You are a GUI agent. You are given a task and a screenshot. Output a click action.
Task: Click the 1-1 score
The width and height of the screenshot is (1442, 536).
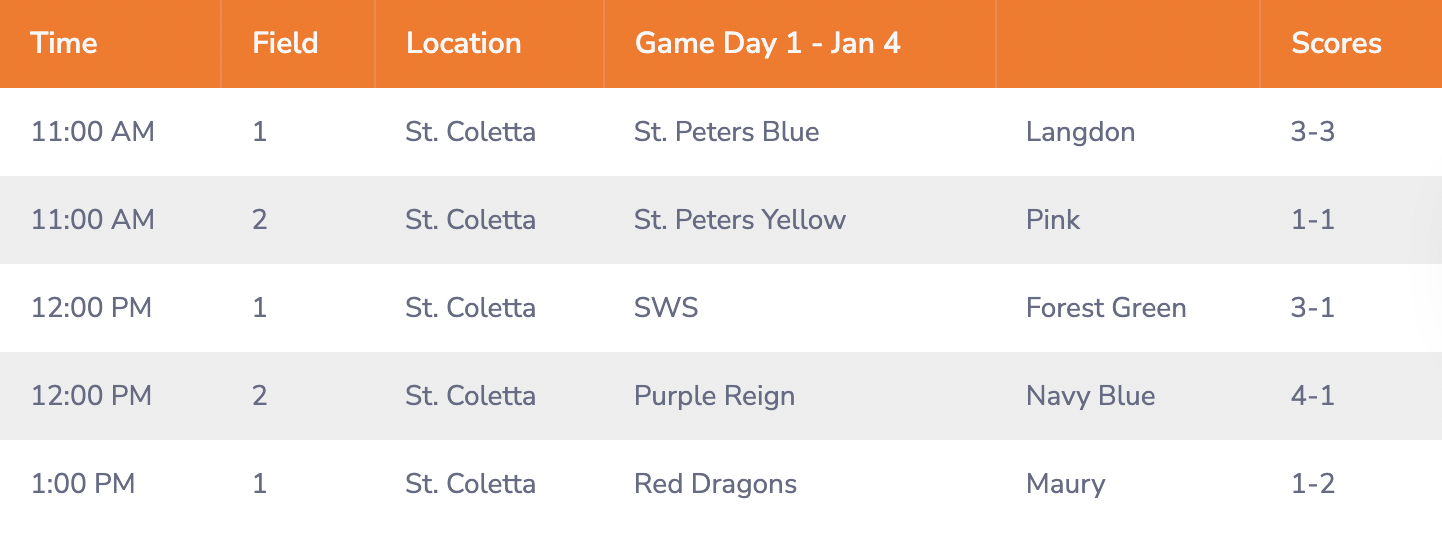tap(1313, 220)
